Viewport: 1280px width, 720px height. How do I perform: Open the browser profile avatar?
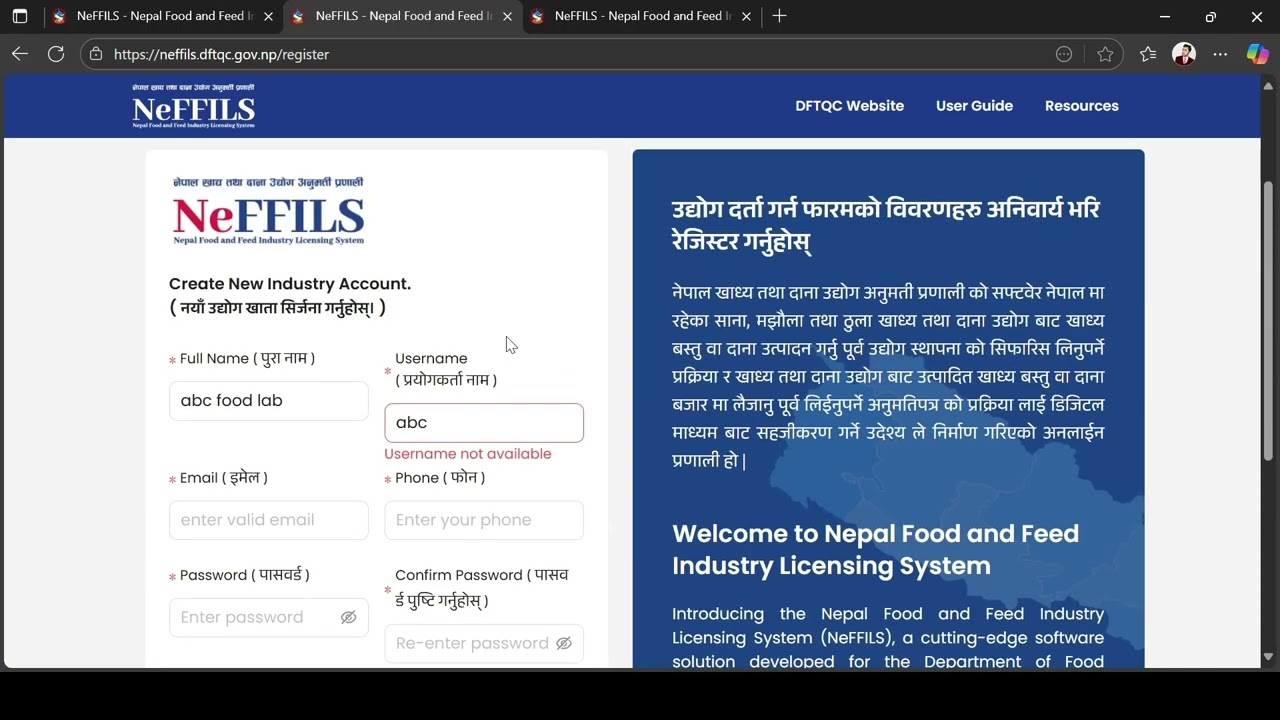1184,54
